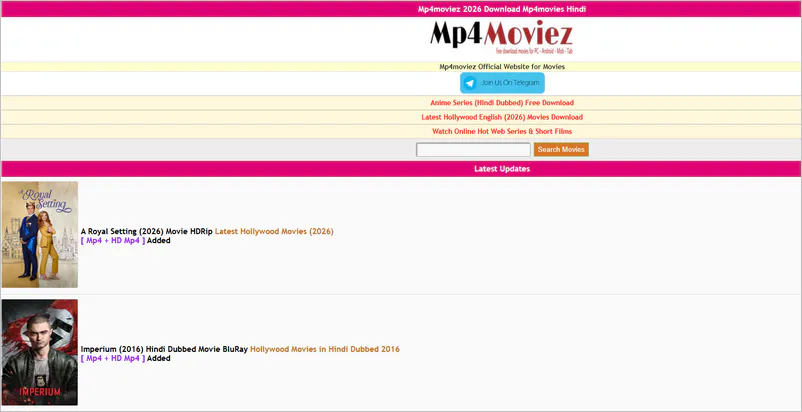
Task: Open Anime Series (Hindi Dubbed) Free Download
Action: 502,103
